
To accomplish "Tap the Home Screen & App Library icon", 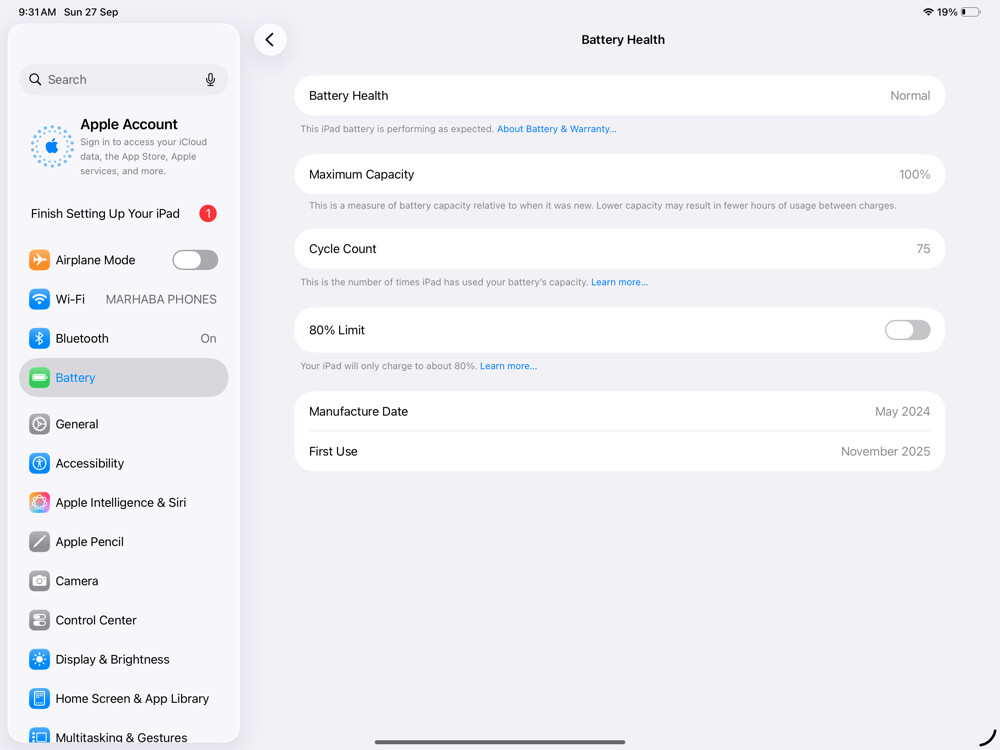I will click(39, 698).
